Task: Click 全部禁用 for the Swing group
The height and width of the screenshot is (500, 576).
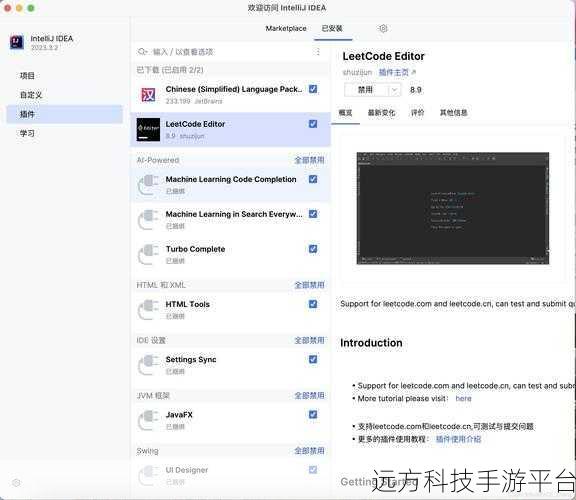Action: click(309, 451)
